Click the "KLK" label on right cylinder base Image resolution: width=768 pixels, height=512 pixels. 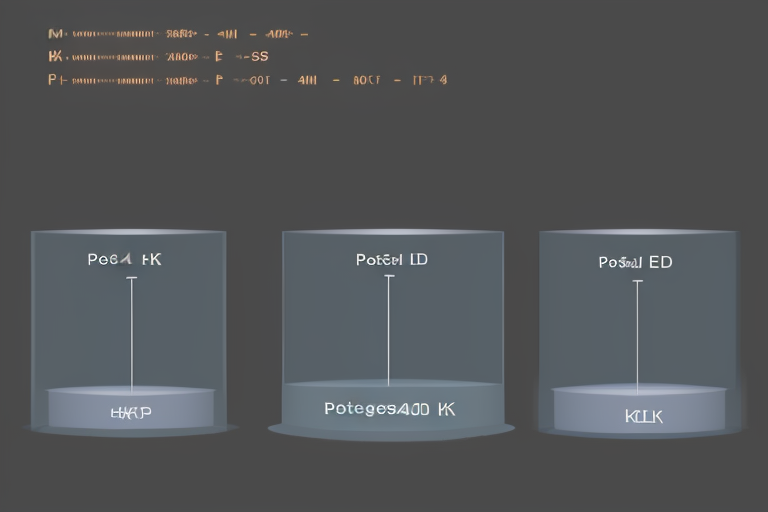click(643, 415)
